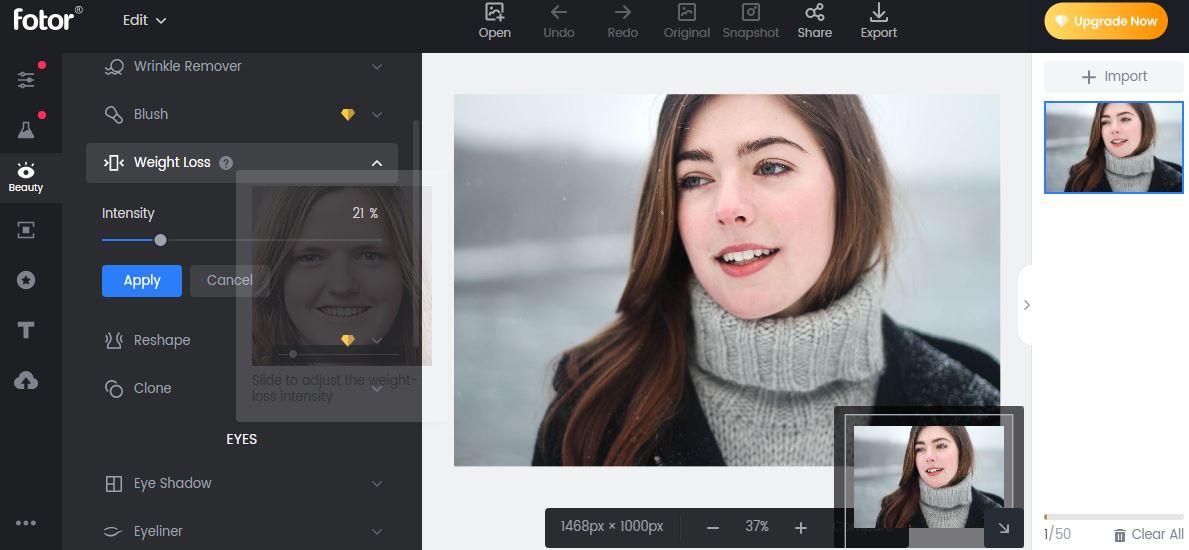The height and width of the screenshot is (550, 1189).
Task: Click the 37% zoom value
Action: (x=757, y=526)
